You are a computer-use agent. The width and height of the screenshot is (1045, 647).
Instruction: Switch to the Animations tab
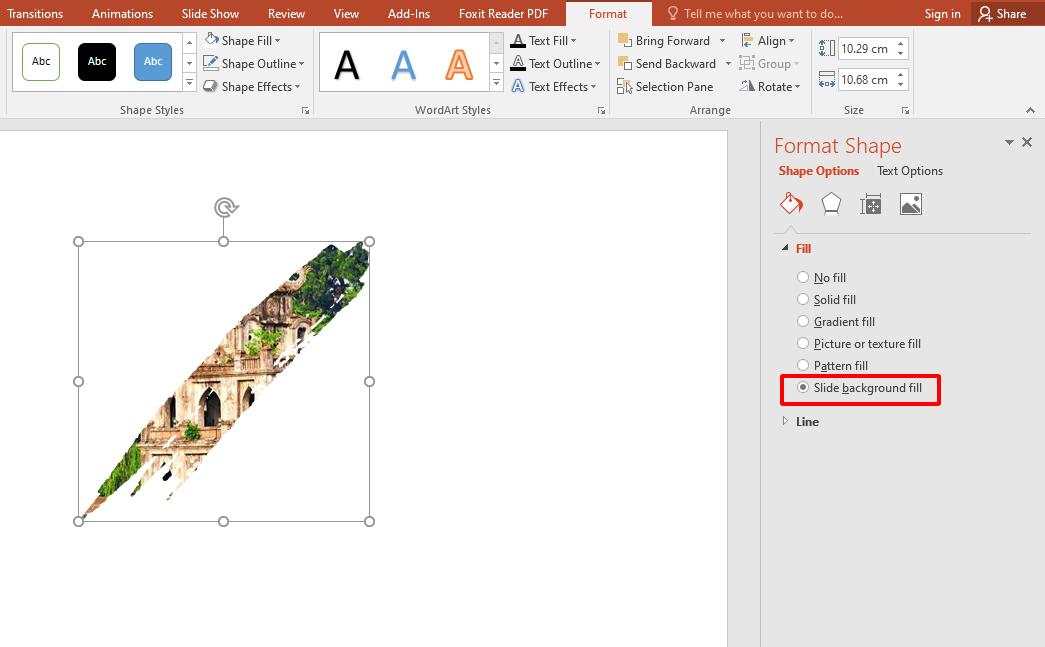coord(122,13)
